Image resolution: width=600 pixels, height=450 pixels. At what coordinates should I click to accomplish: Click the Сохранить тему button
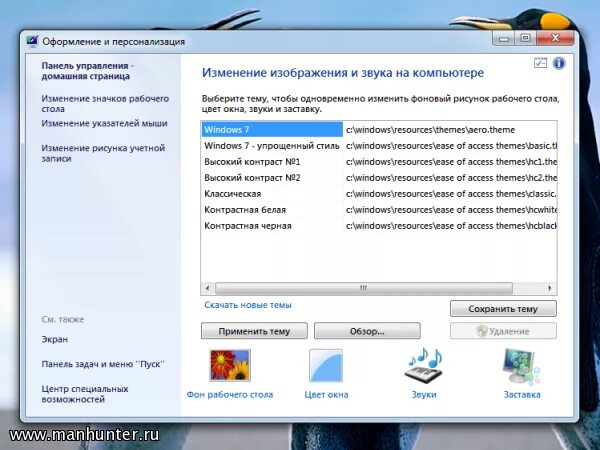click(503, 309)
